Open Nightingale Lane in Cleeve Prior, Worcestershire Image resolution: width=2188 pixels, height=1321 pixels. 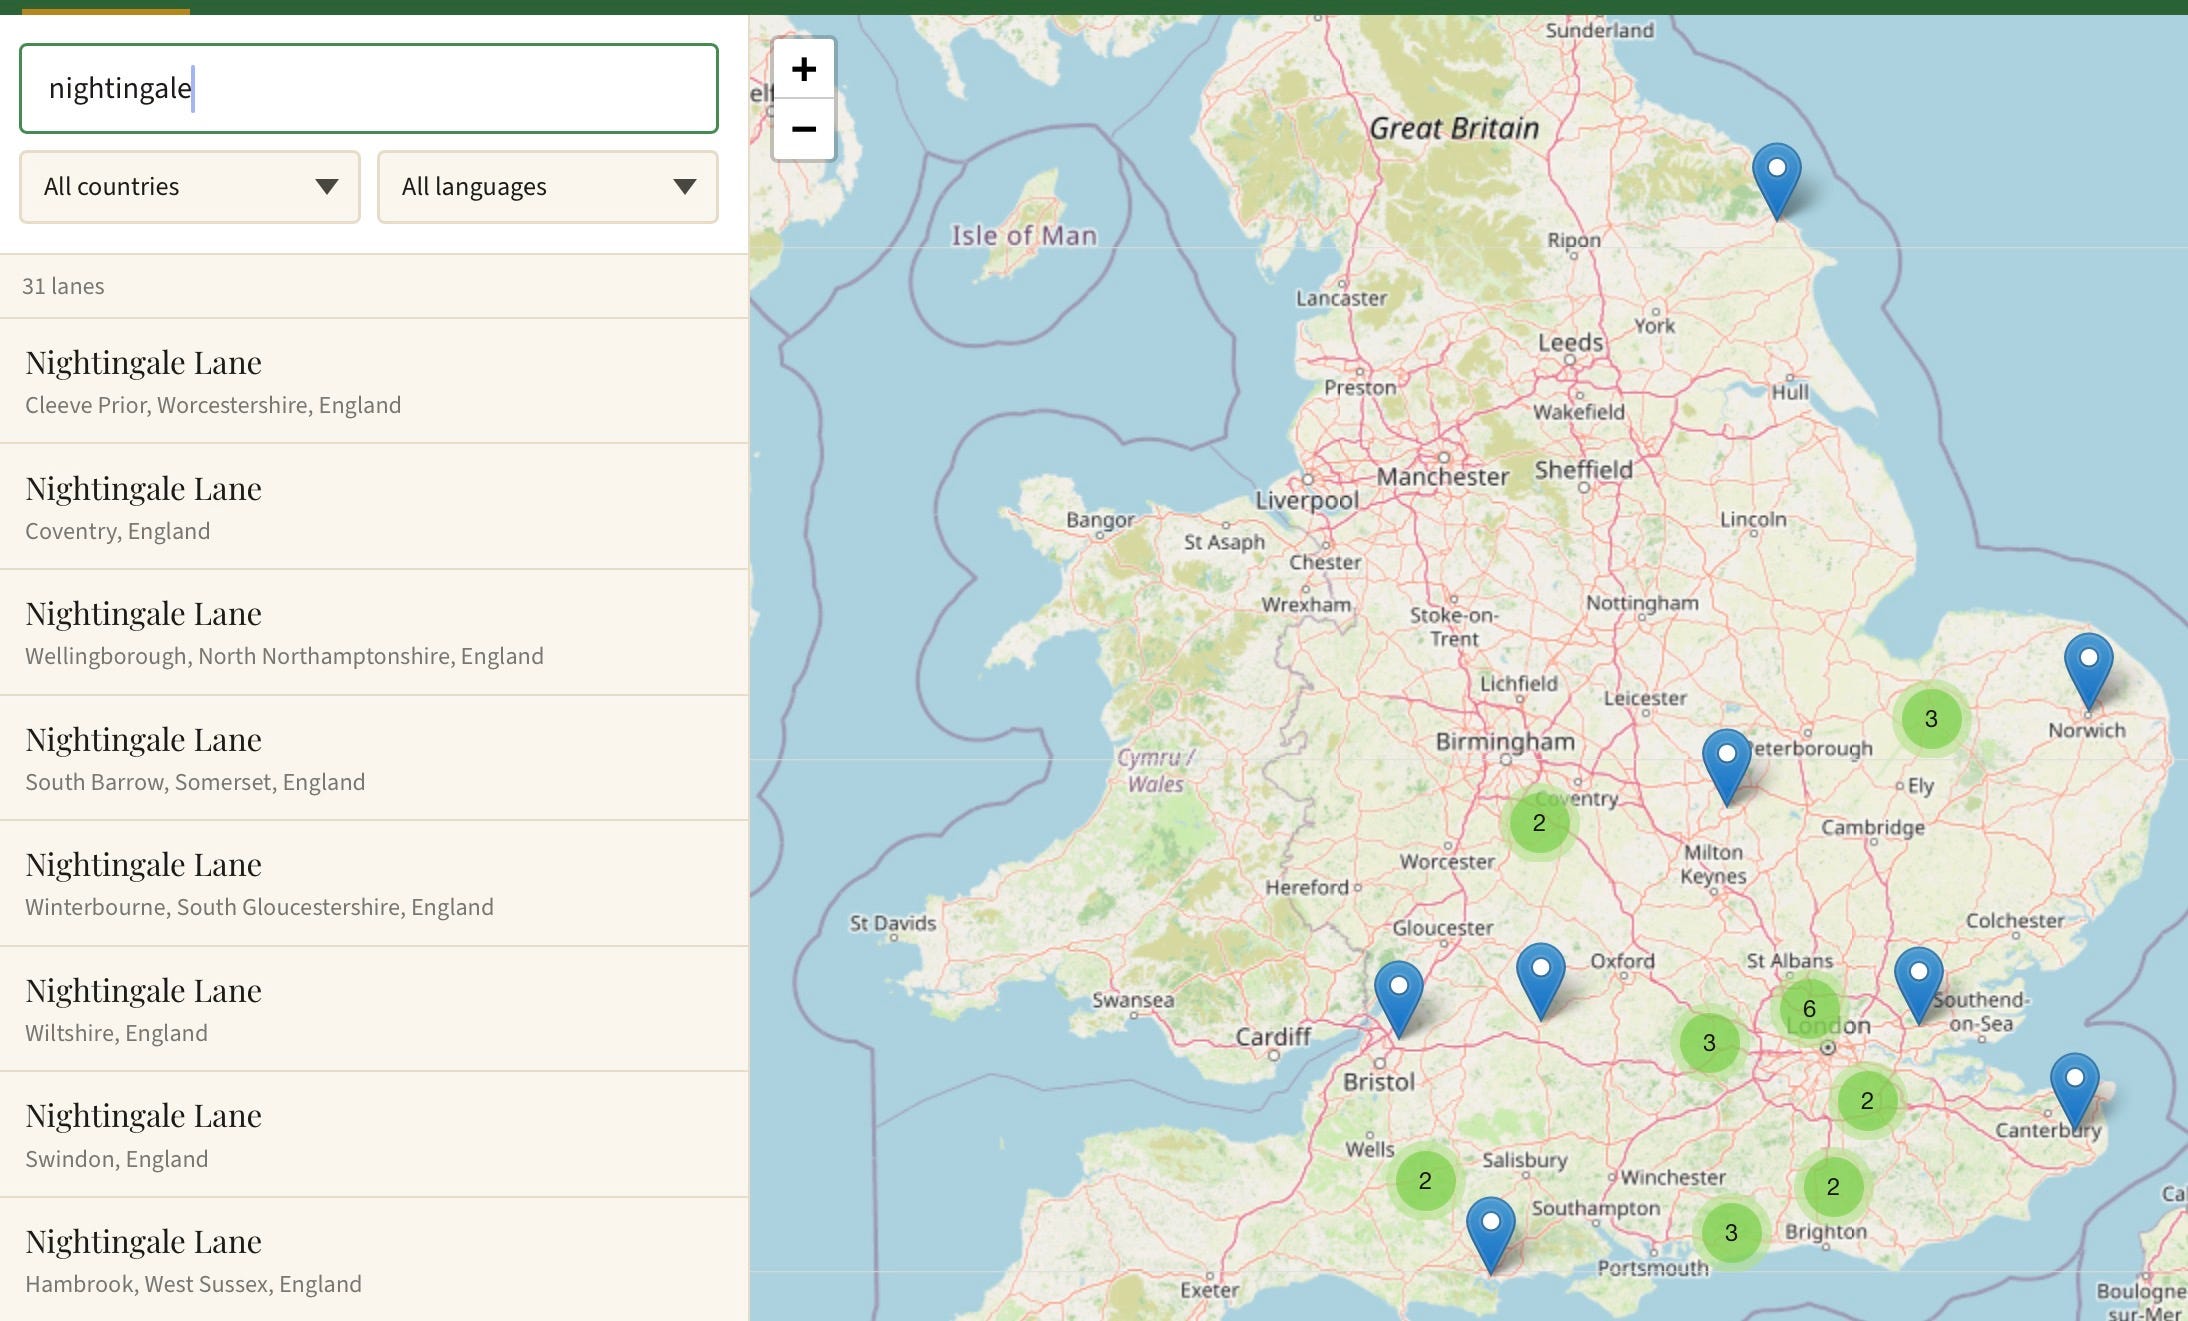click(374, 381)
